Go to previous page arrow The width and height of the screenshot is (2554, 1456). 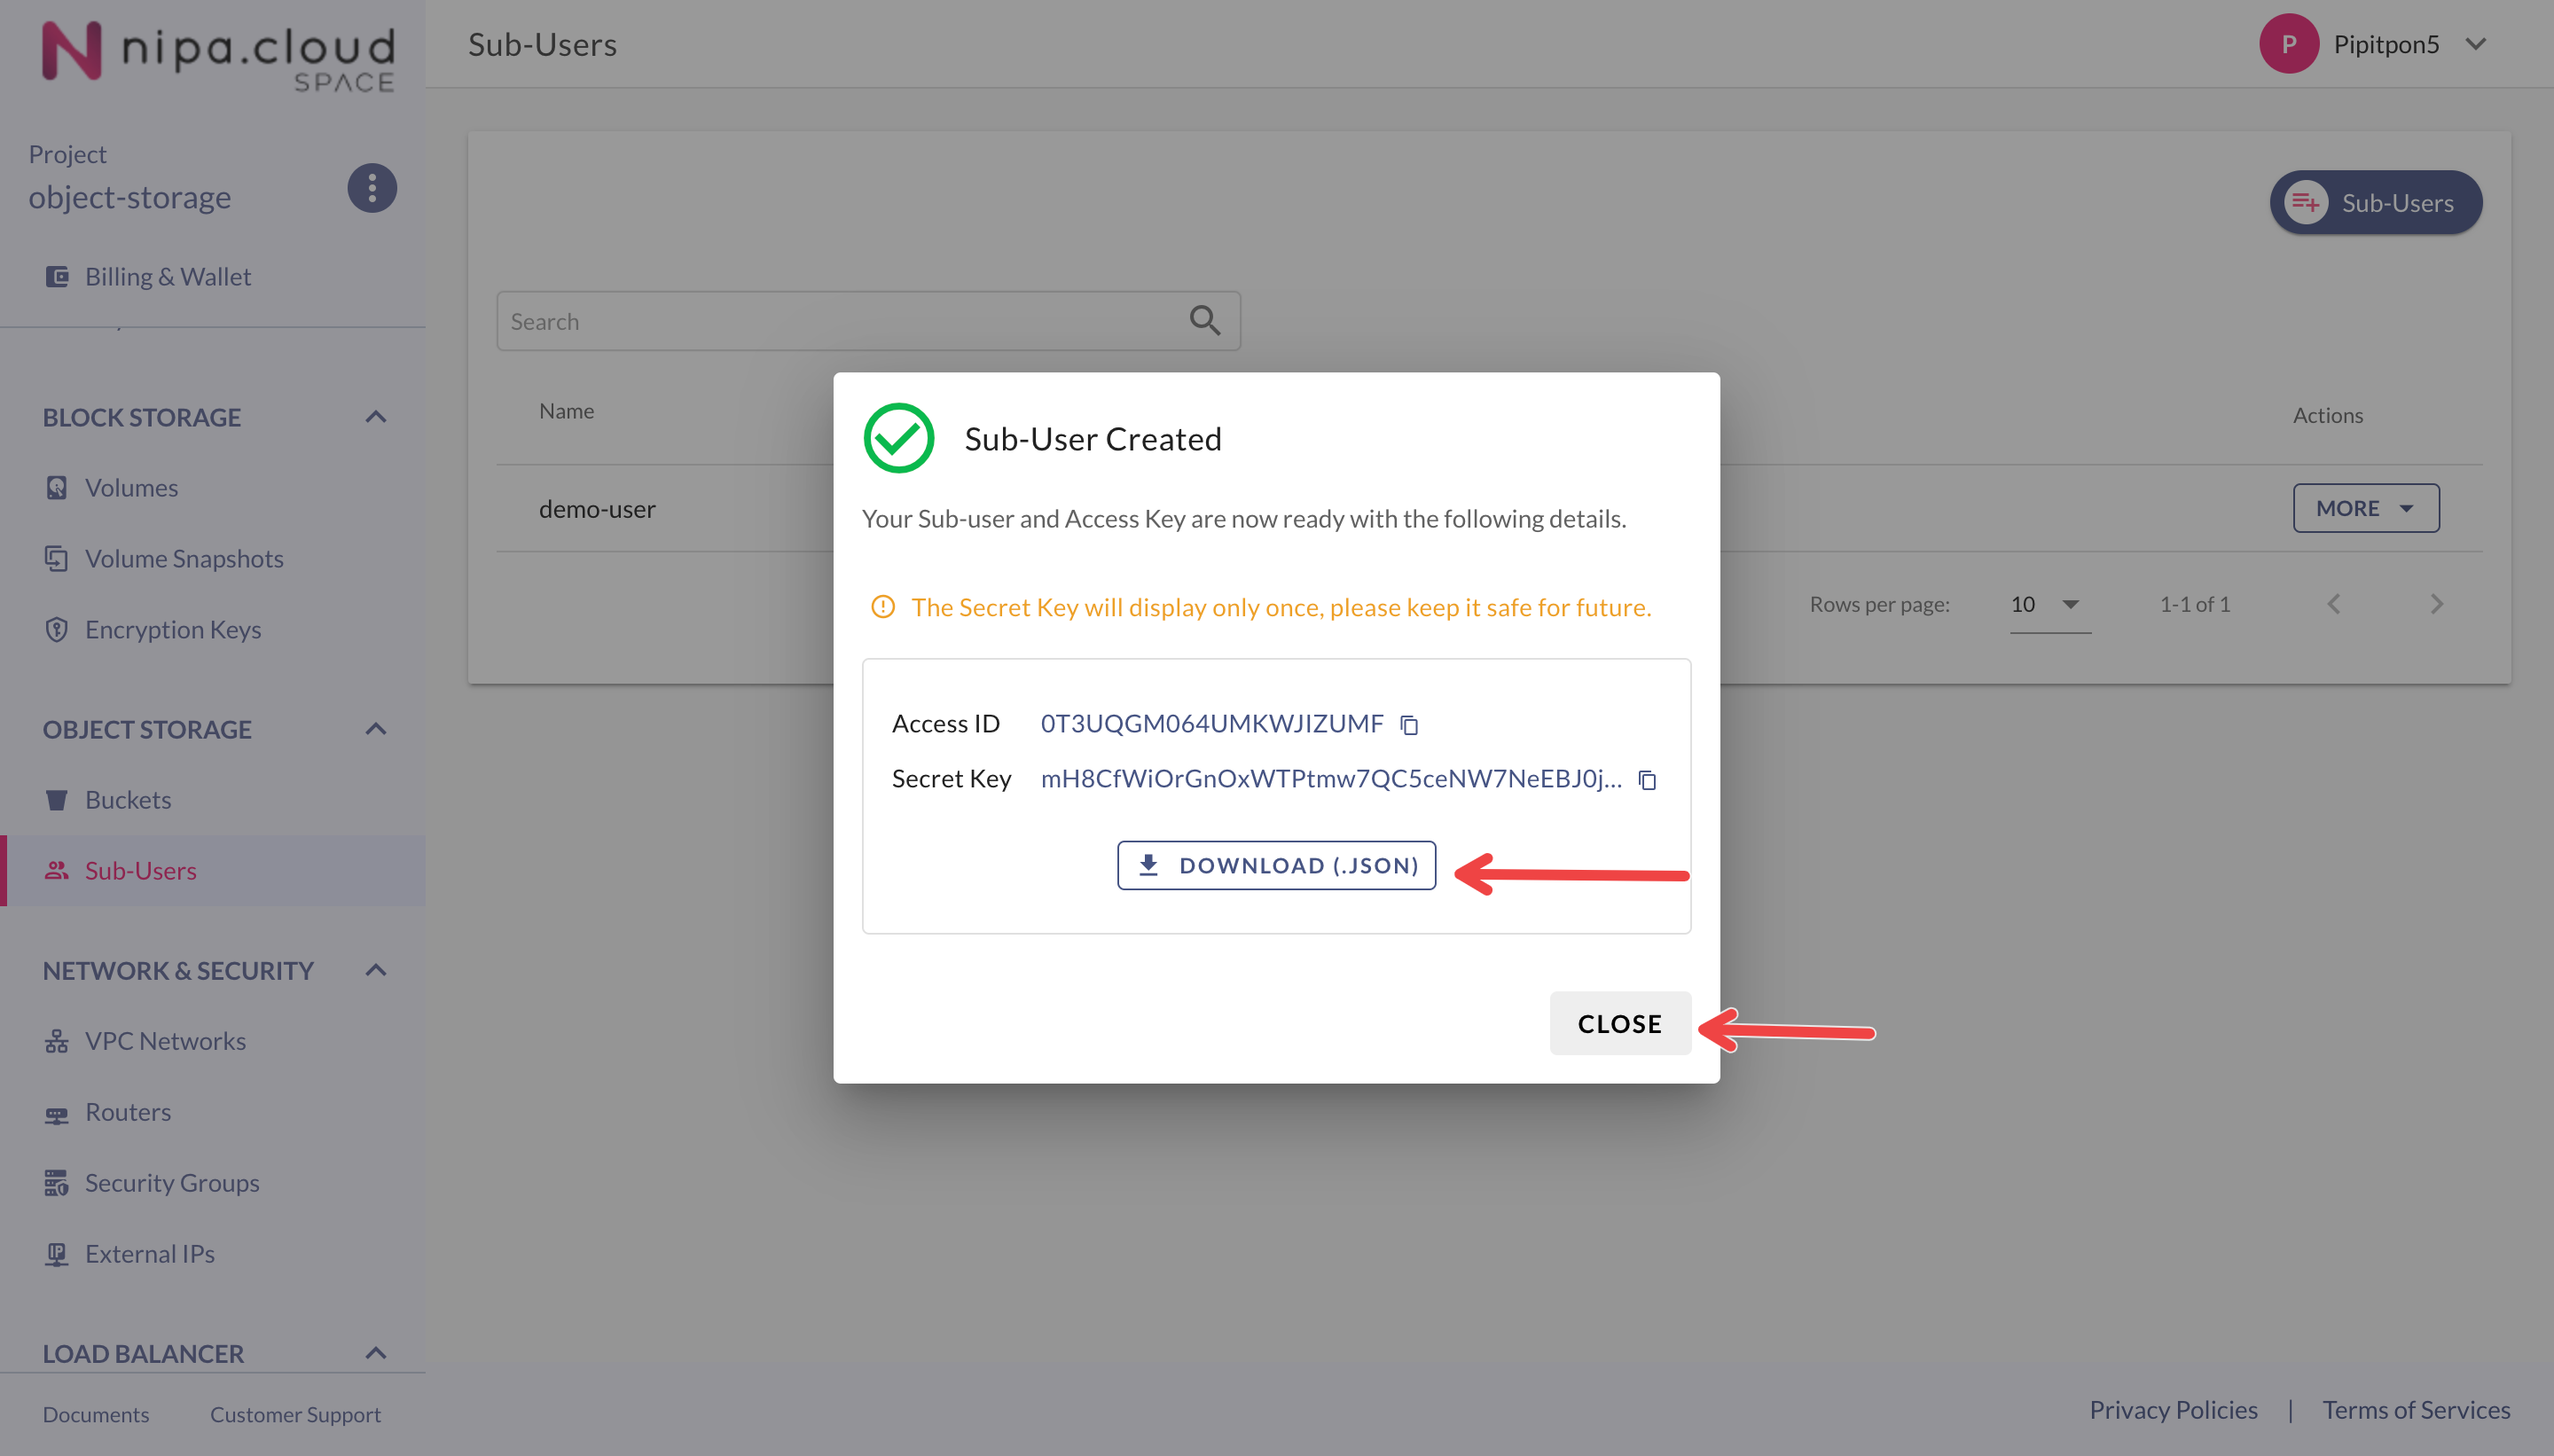[x=2333, y=604]
